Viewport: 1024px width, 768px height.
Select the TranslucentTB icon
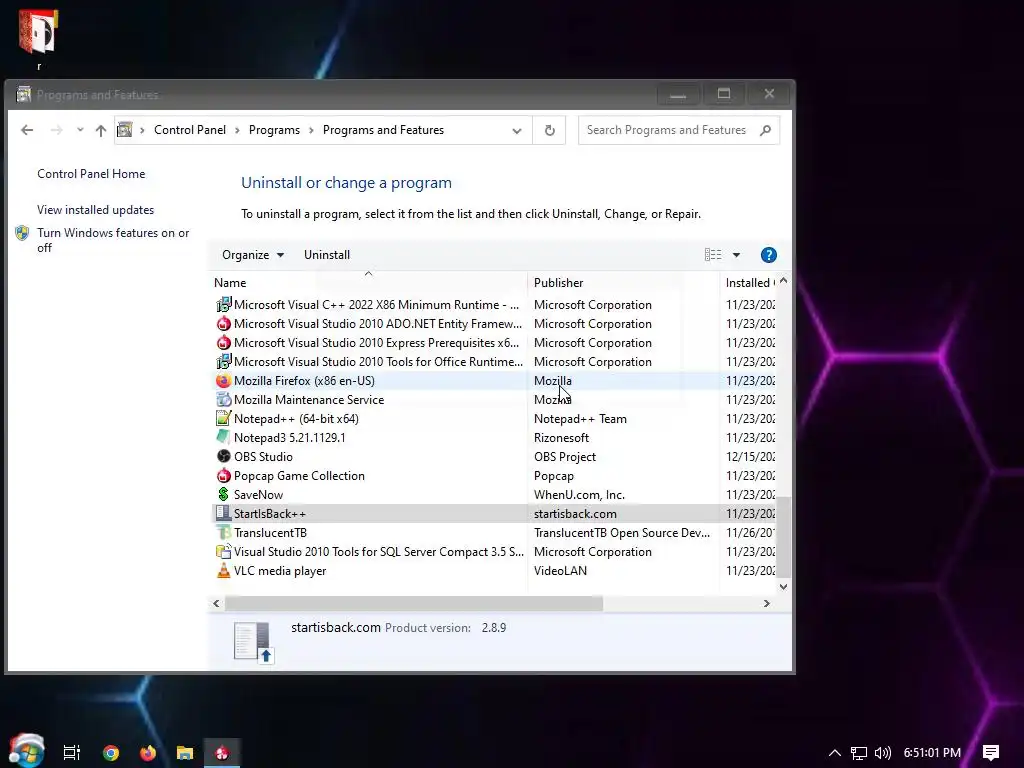tap(223, 532)
